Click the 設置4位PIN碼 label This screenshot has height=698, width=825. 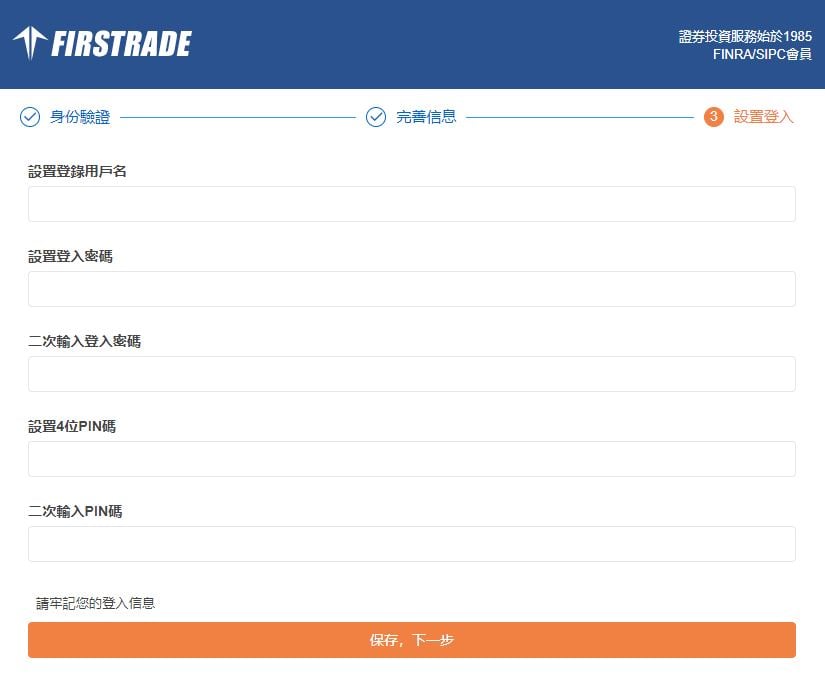point(72,427)
